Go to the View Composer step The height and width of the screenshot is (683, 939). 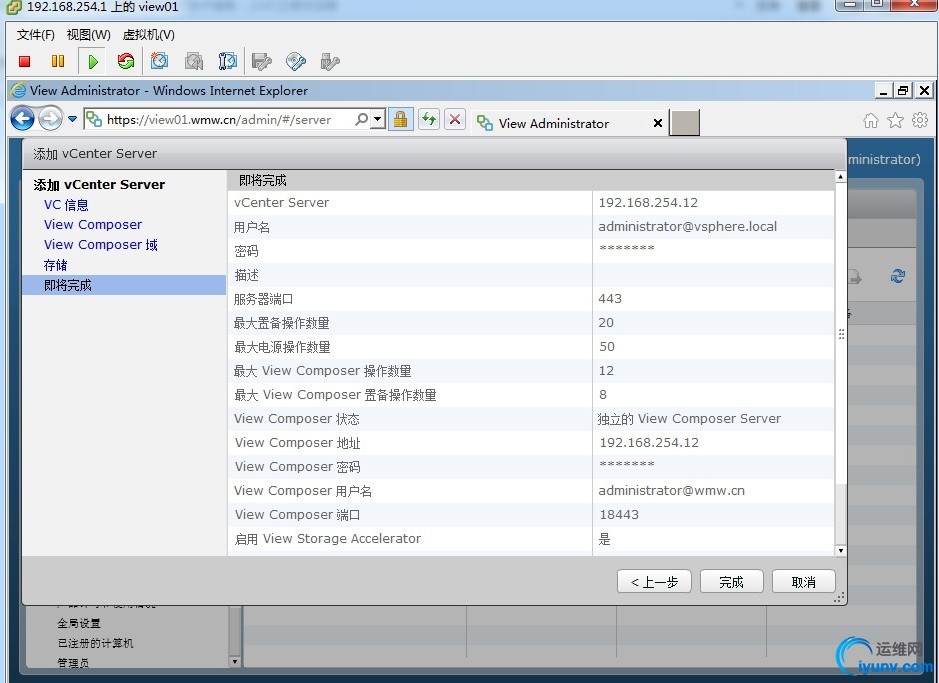point(93,224)
